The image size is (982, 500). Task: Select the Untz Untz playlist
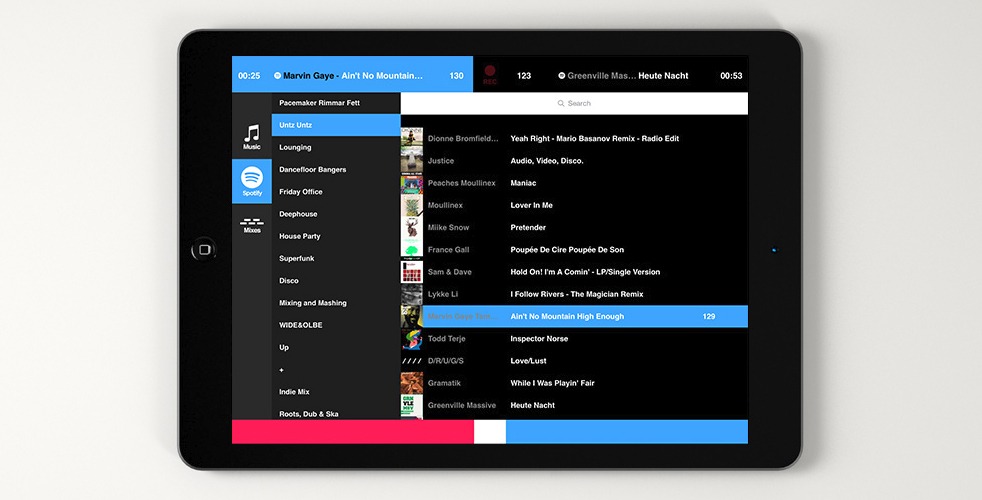click(336, 125)
